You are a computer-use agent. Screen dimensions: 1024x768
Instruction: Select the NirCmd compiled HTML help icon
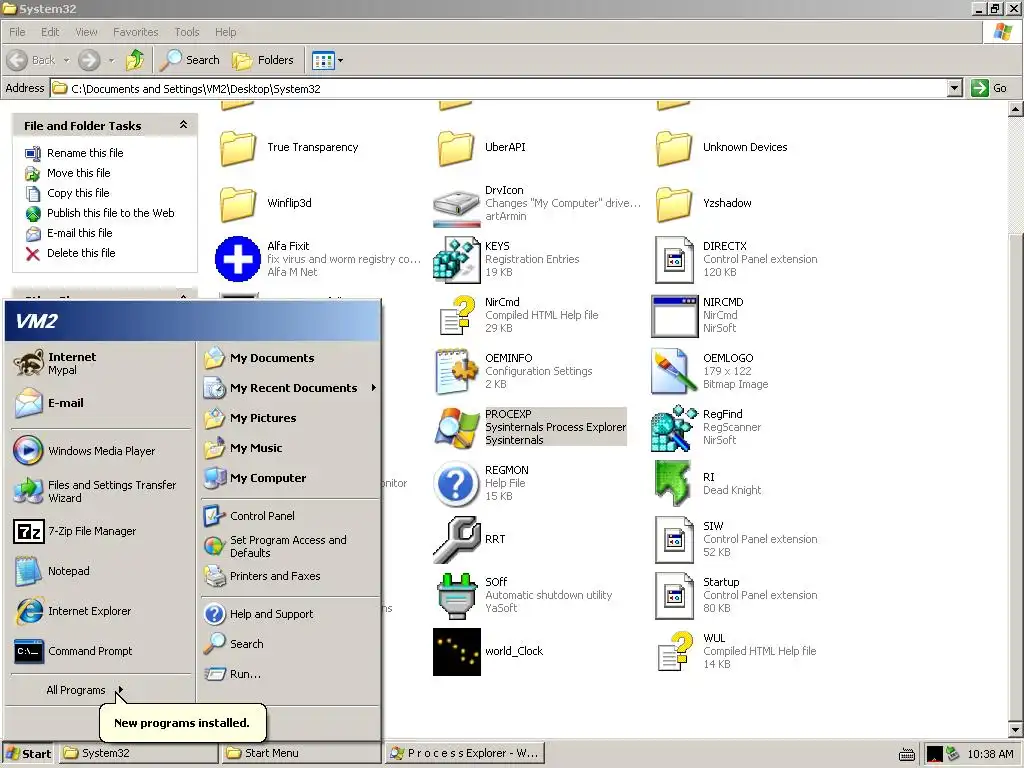point(456,315)
